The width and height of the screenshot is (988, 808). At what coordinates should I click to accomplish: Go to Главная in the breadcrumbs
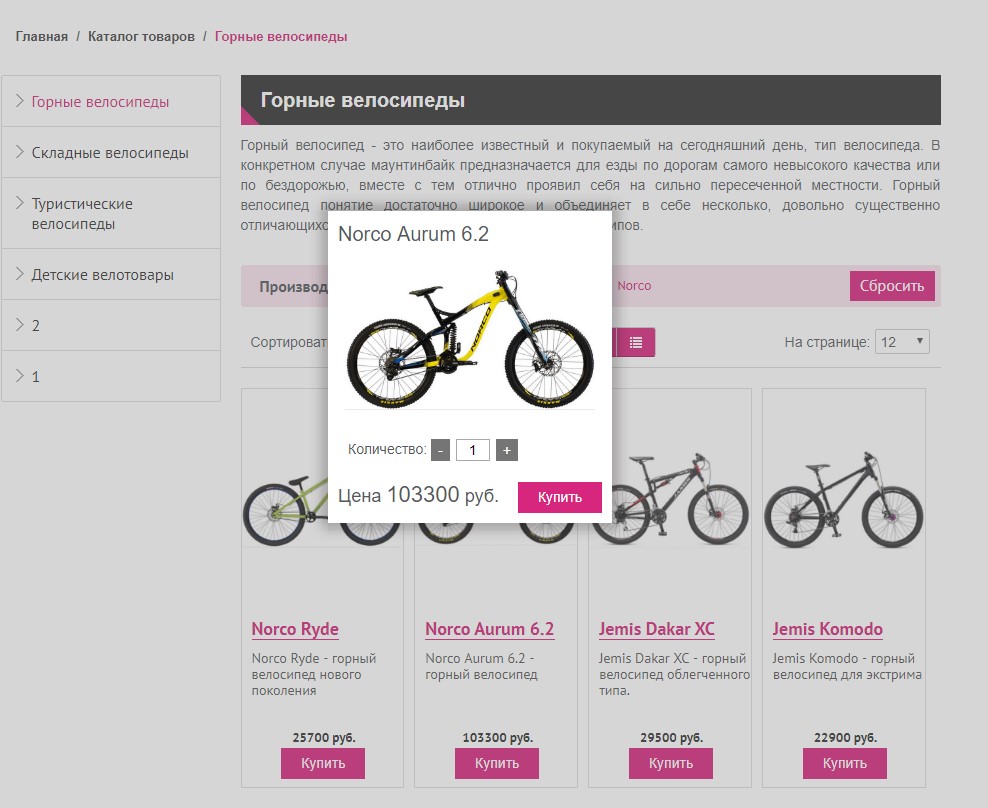click(x=42, y=37)
